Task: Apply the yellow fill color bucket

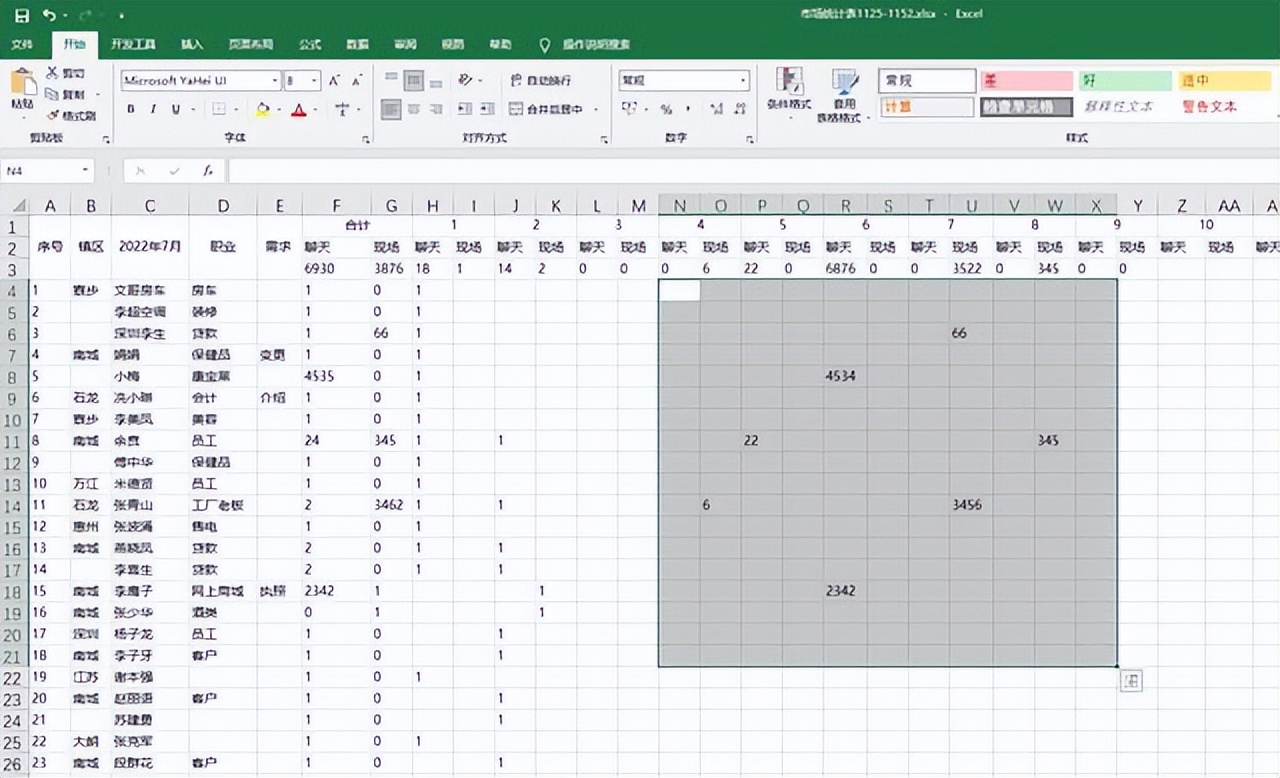Action: (x=262, y=110)
